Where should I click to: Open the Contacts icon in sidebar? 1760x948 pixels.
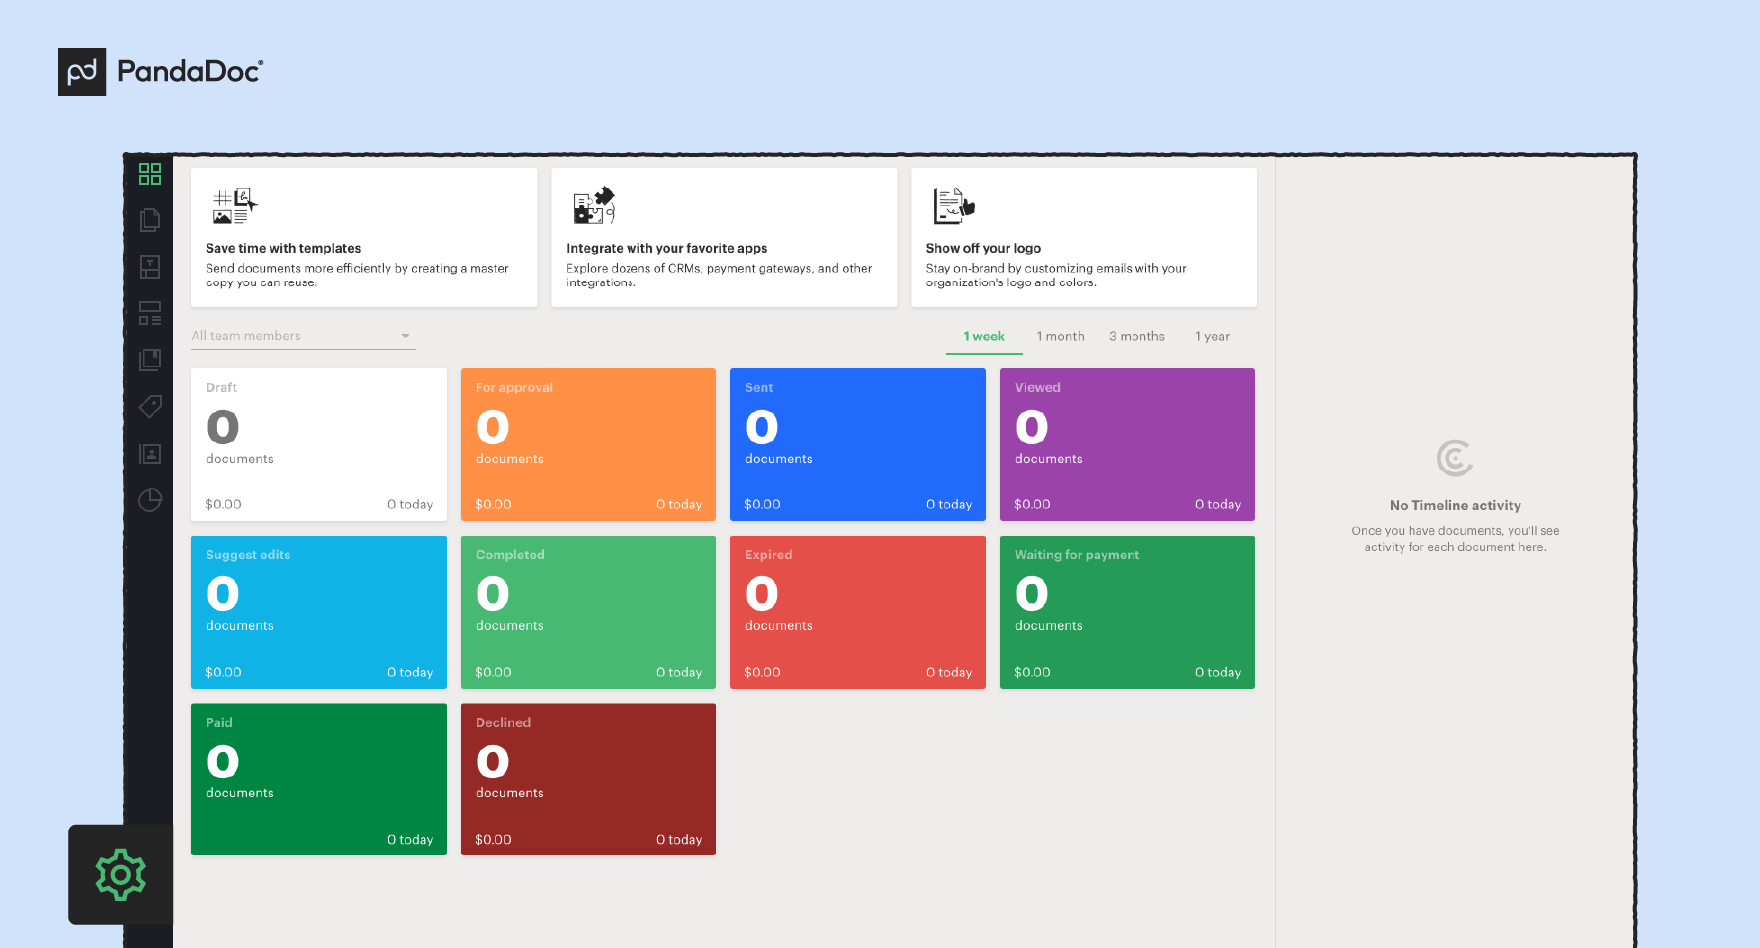click(x=150, y=454)
